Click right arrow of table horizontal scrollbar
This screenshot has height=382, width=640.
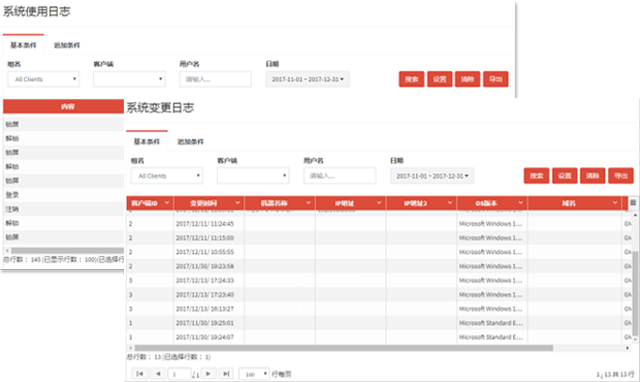627,348
